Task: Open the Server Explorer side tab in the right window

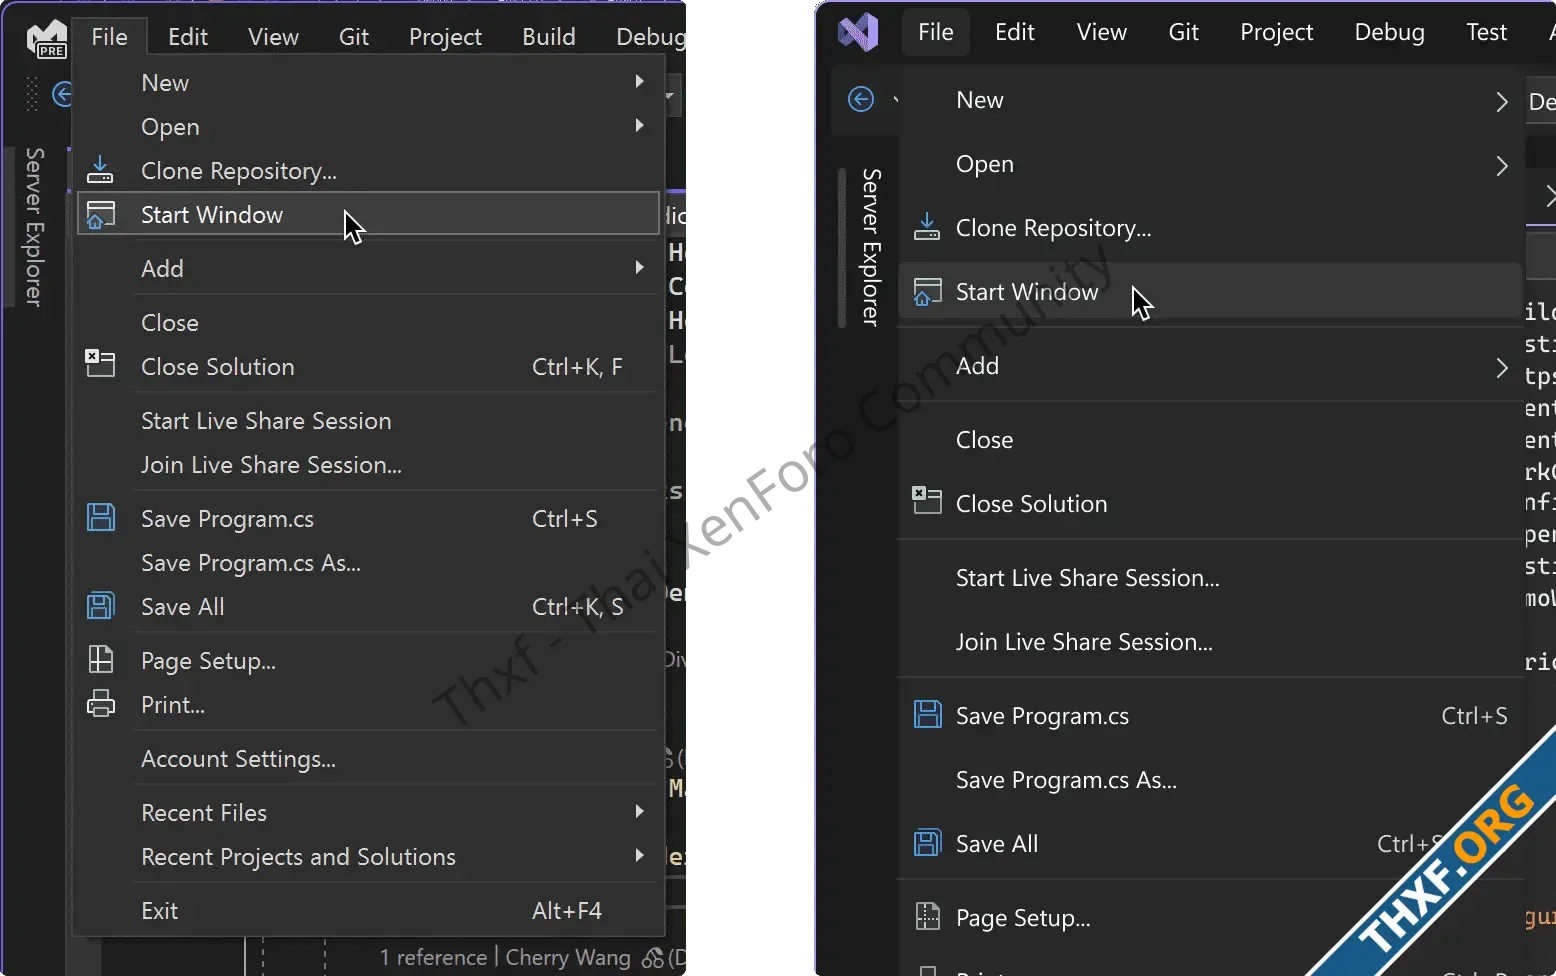Action: pos(872,247)
